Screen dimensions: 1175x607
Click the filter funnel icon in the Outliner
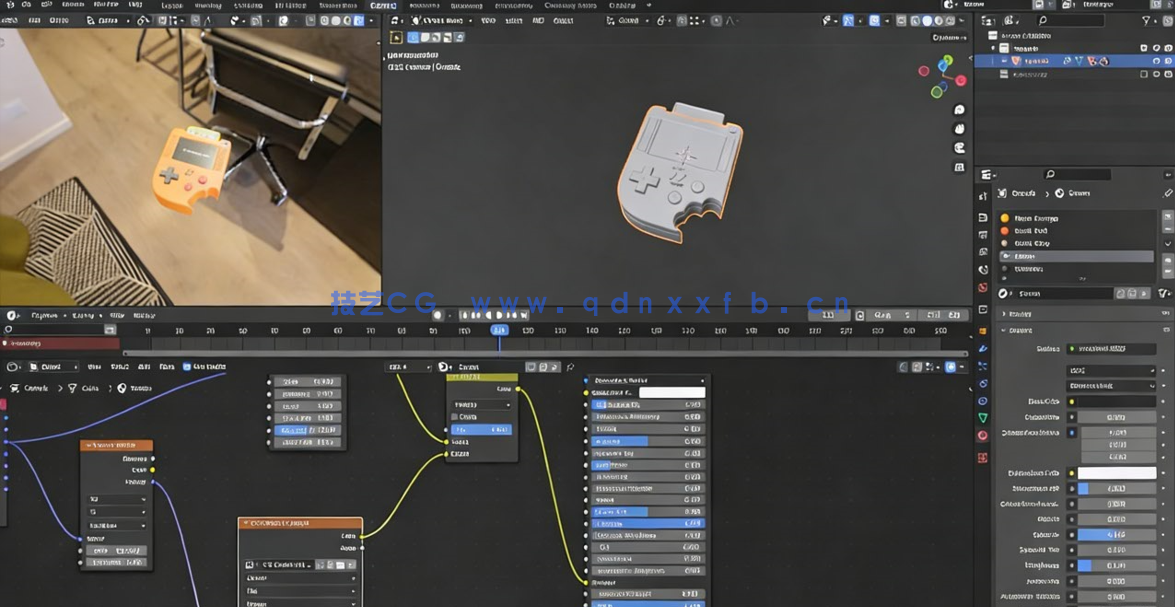pos(1148,21)
